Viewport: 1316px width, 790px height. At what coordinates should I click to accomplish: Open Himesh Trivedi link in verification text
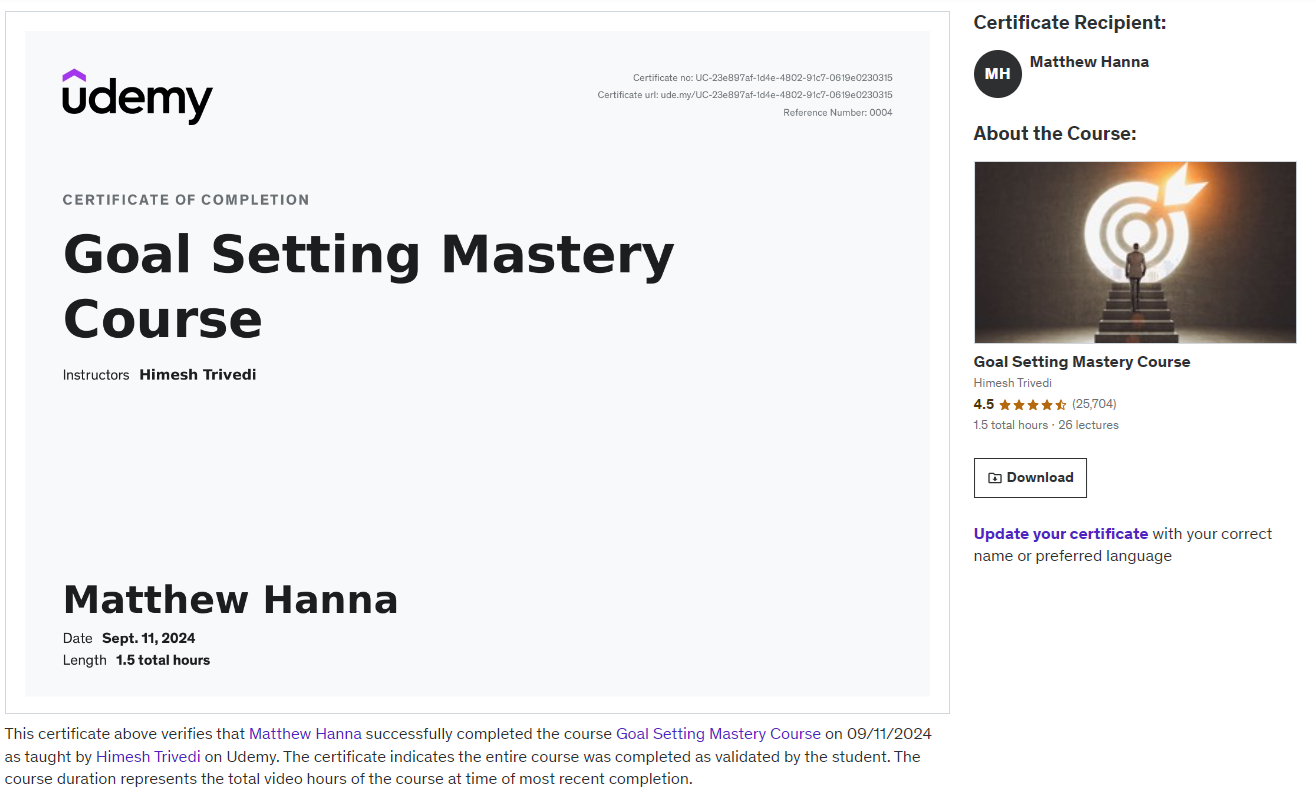point(148,757)
